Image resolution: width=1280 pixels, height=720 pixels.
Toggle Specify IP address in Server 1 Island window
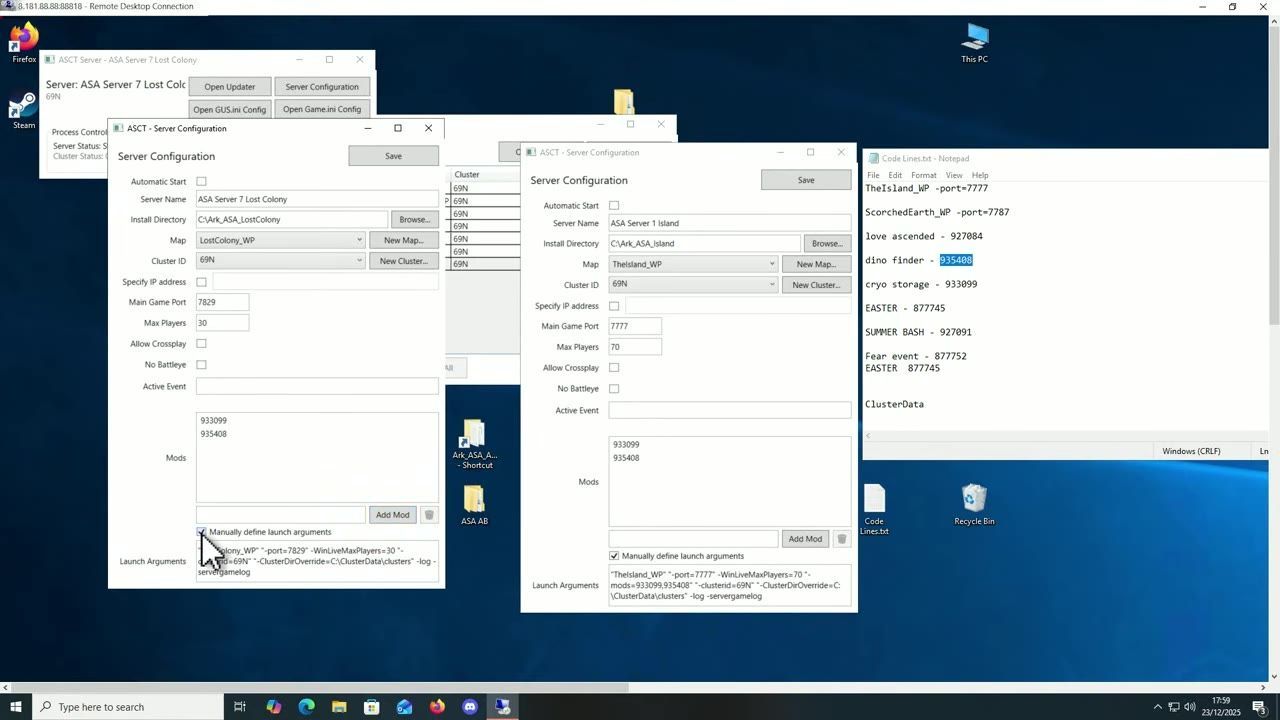pos(614,306)
